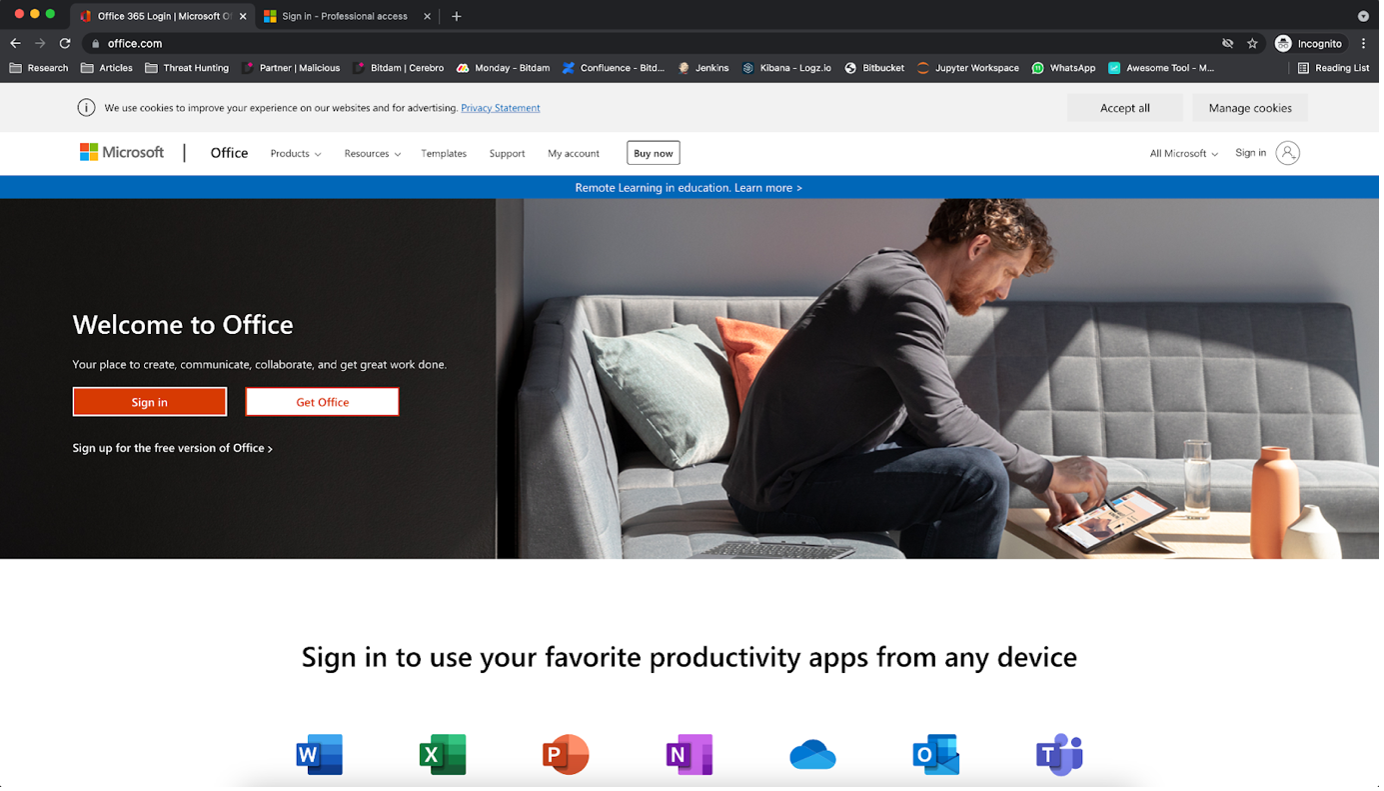Screen dimensions: 1384x791
Task: Open the Excel app icon
Action: (443, 756)
